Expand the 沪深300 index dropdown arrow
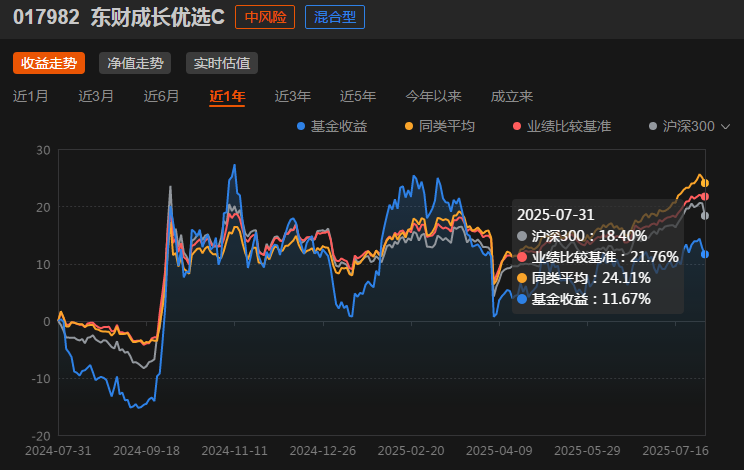 click(x=725, y=127)
